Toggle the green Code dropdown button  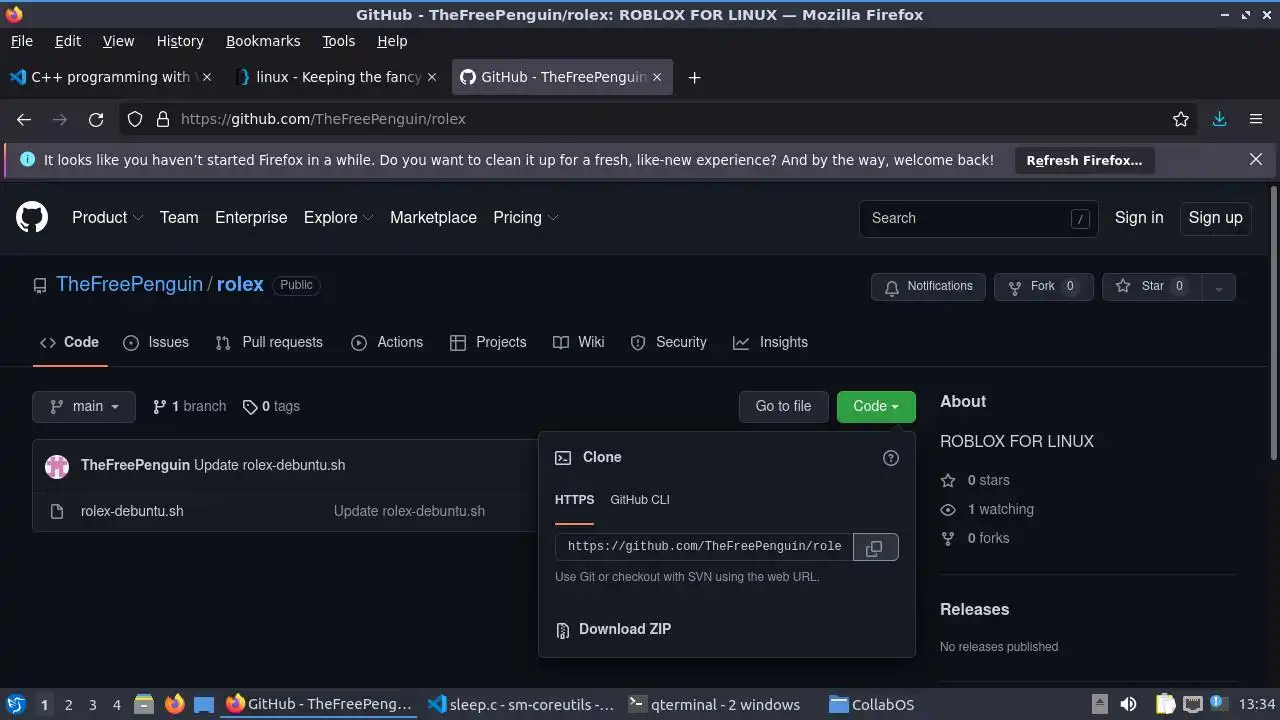click(876, 406)
